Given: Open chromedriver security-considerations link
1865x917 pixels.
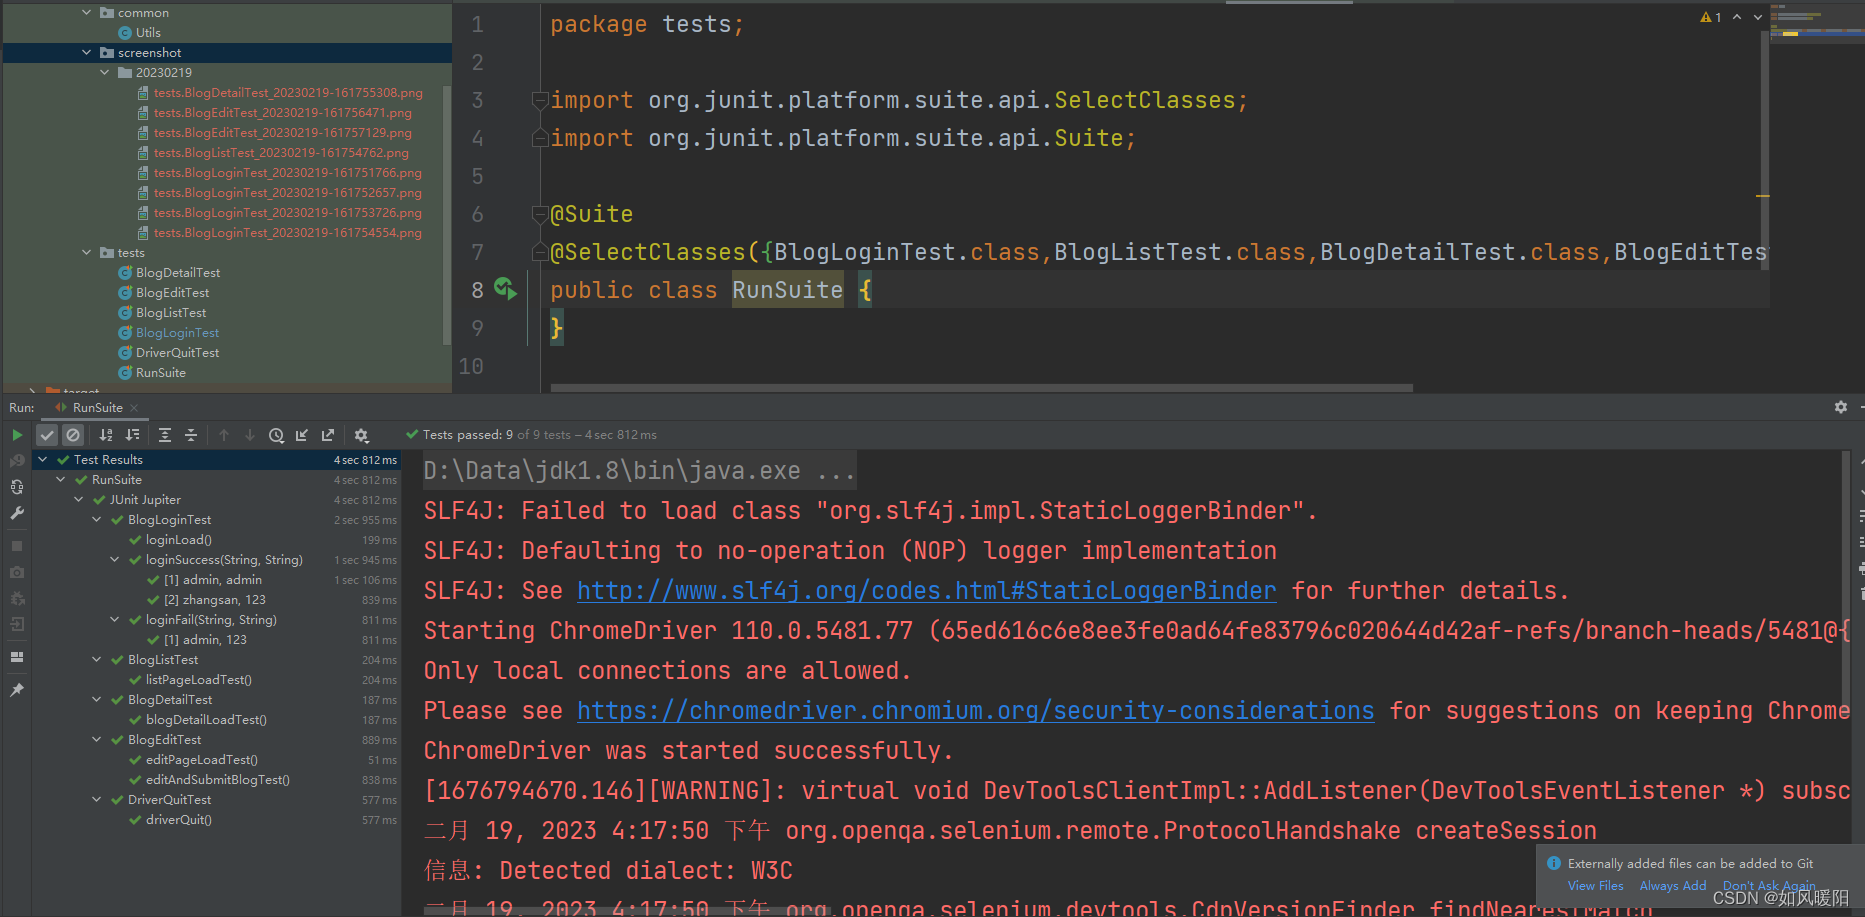Looking at the screenshot, I should pos(975,711).
